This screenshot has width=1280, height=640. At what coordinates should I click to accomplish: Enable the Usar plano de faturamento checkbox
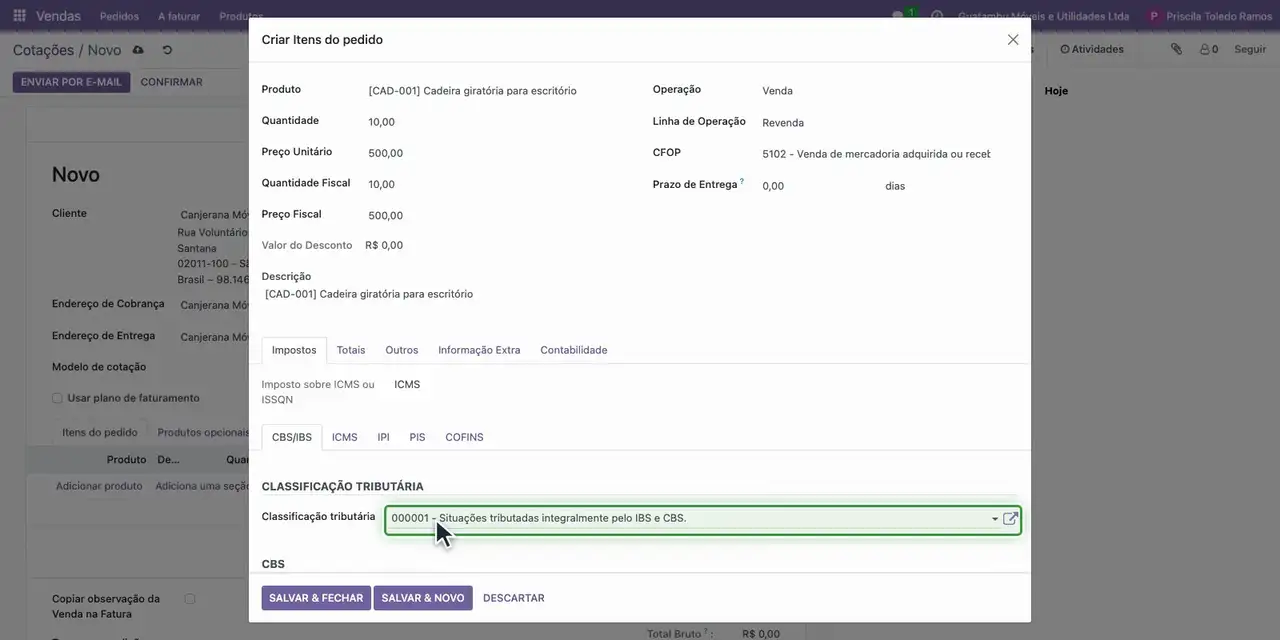[57, 398]
